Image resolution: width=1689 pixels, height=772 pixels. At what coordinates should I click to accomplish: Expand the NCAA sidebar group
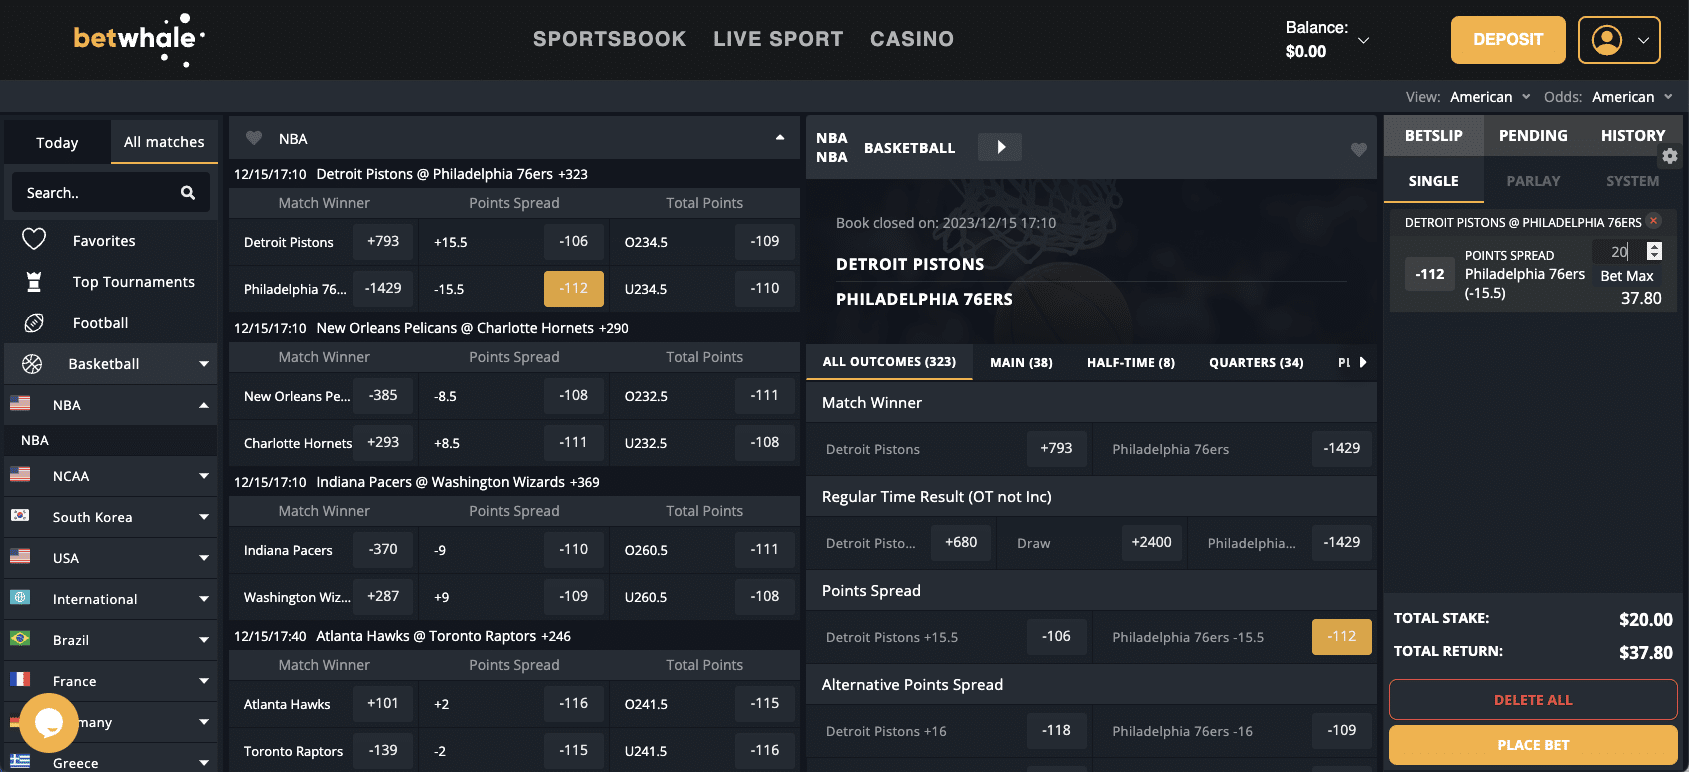coord(204,476)
